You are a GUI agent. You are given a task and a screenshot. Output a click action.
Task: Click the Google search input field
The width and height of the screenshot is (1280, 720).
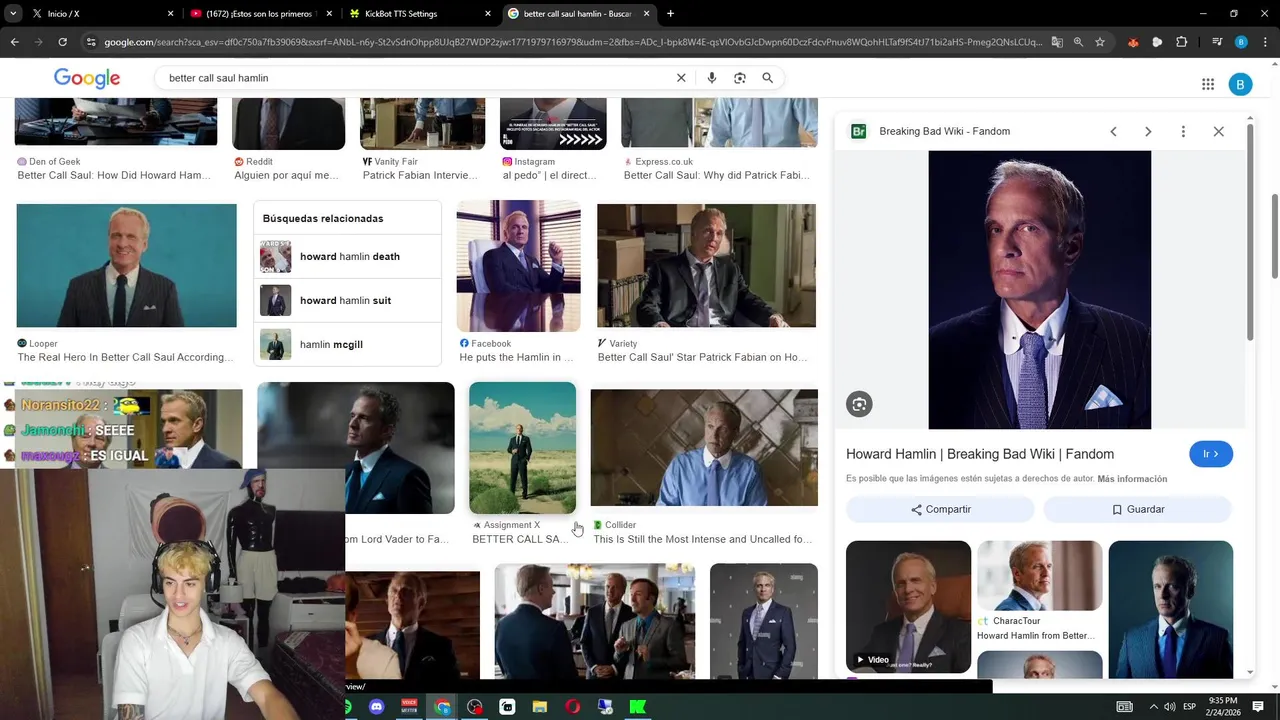pyautogui.click(x=420, y=78)
